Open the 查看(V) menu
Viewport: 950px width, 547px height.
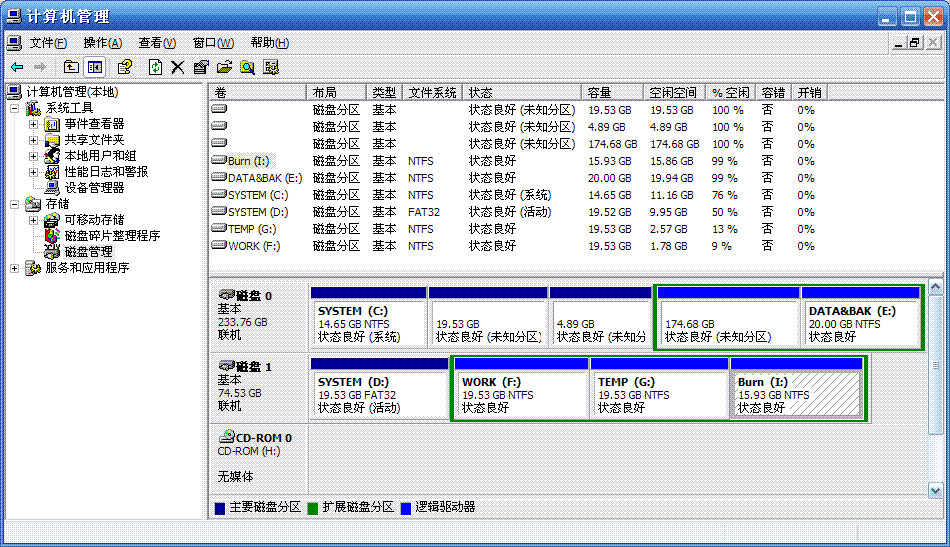tap(157, 43)
